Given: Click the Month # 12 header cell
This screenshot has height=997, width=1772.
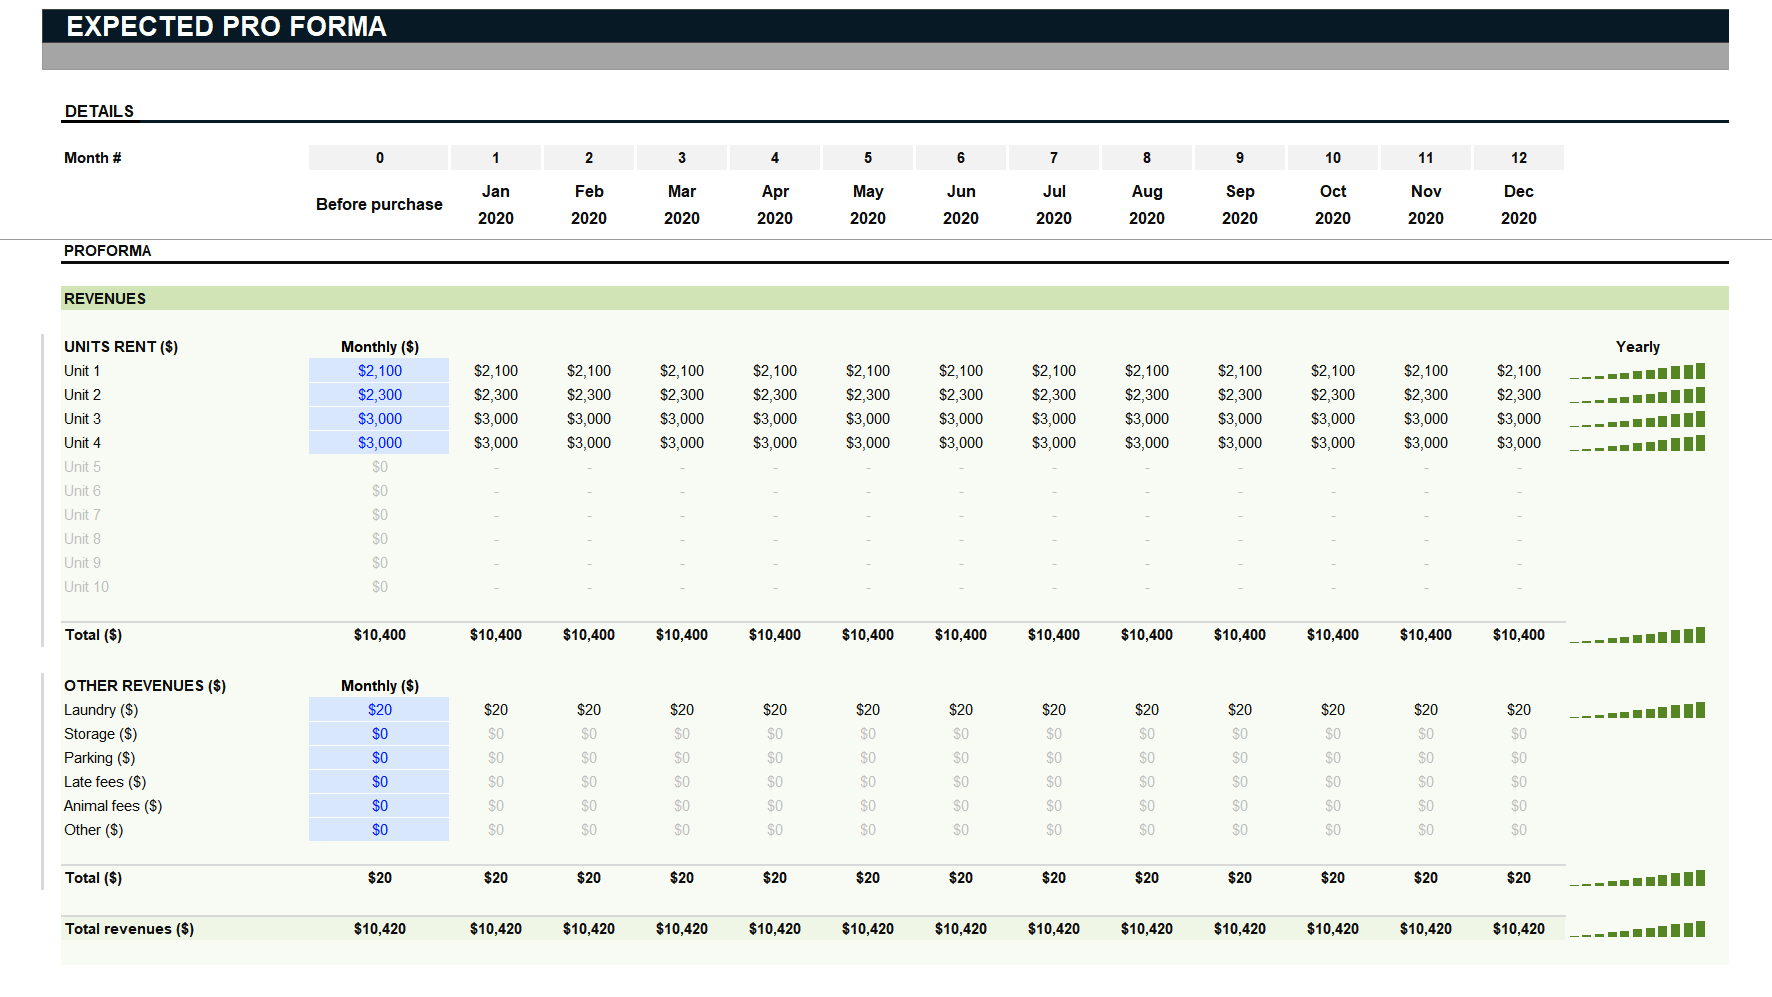Looking at the screenshot, I should tap(1518, 158).
